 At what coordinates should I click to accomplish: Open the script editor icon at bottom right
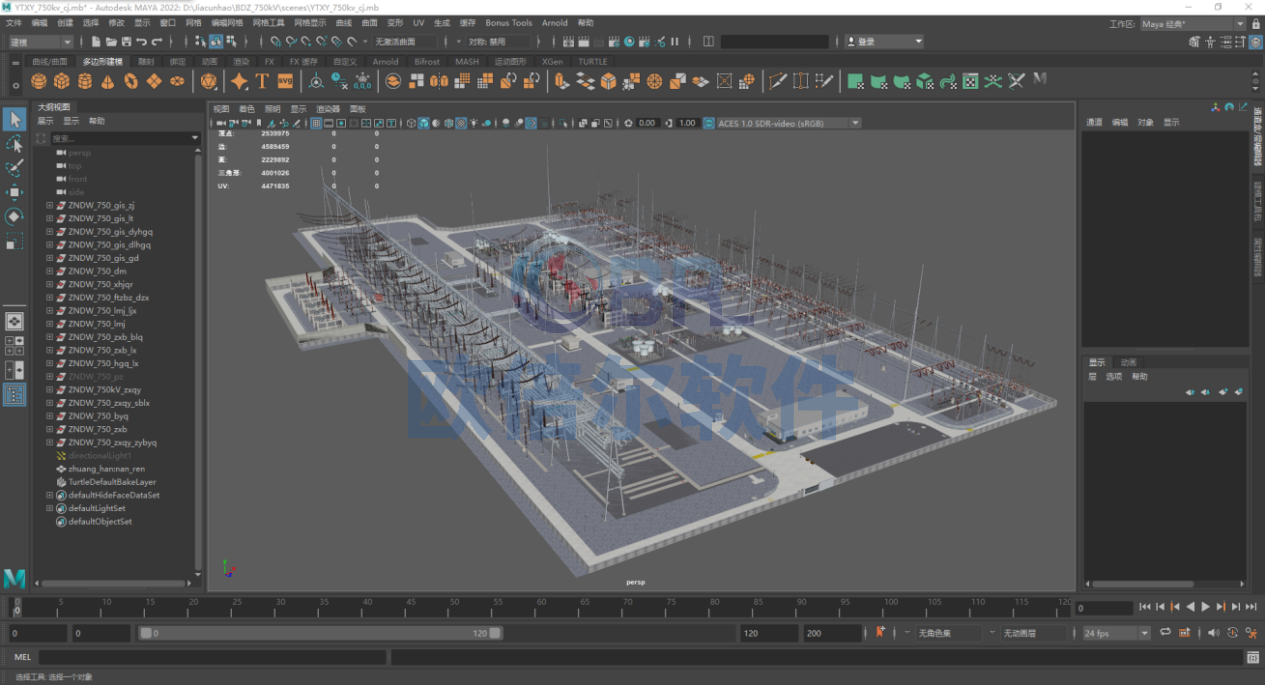click(x=1252, y=657)
